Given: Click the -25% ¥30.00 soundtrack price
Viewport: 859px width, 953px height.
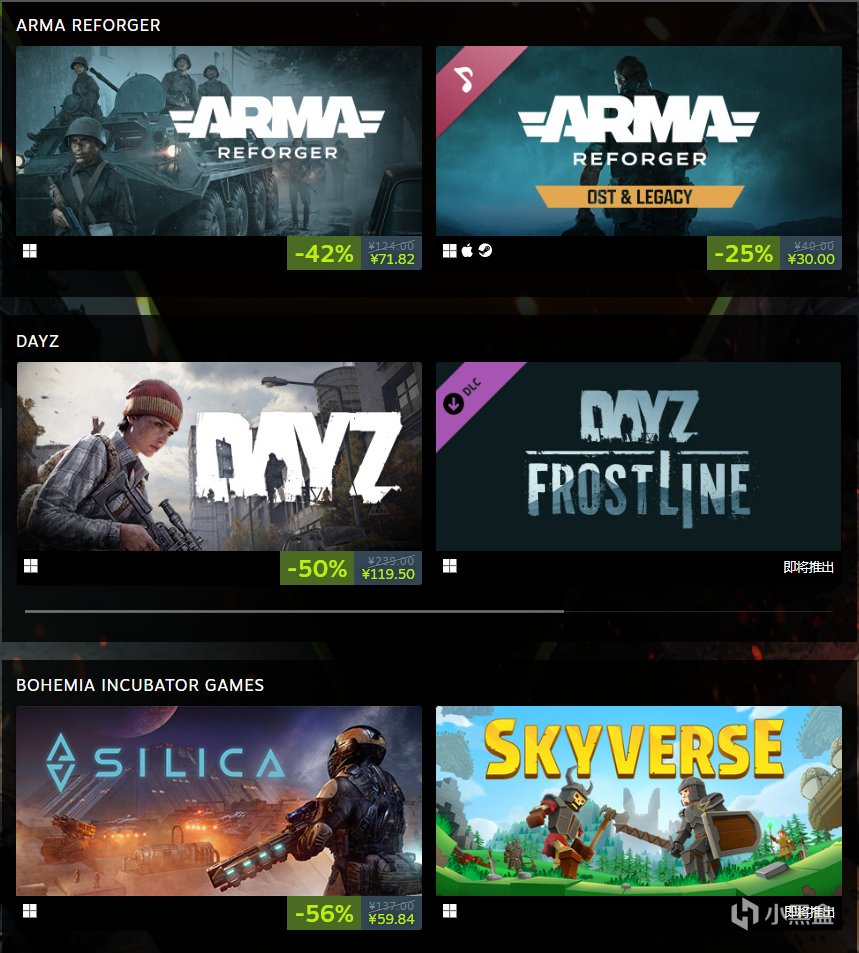Looking at the screenshot, I should (x=774, y=253).
